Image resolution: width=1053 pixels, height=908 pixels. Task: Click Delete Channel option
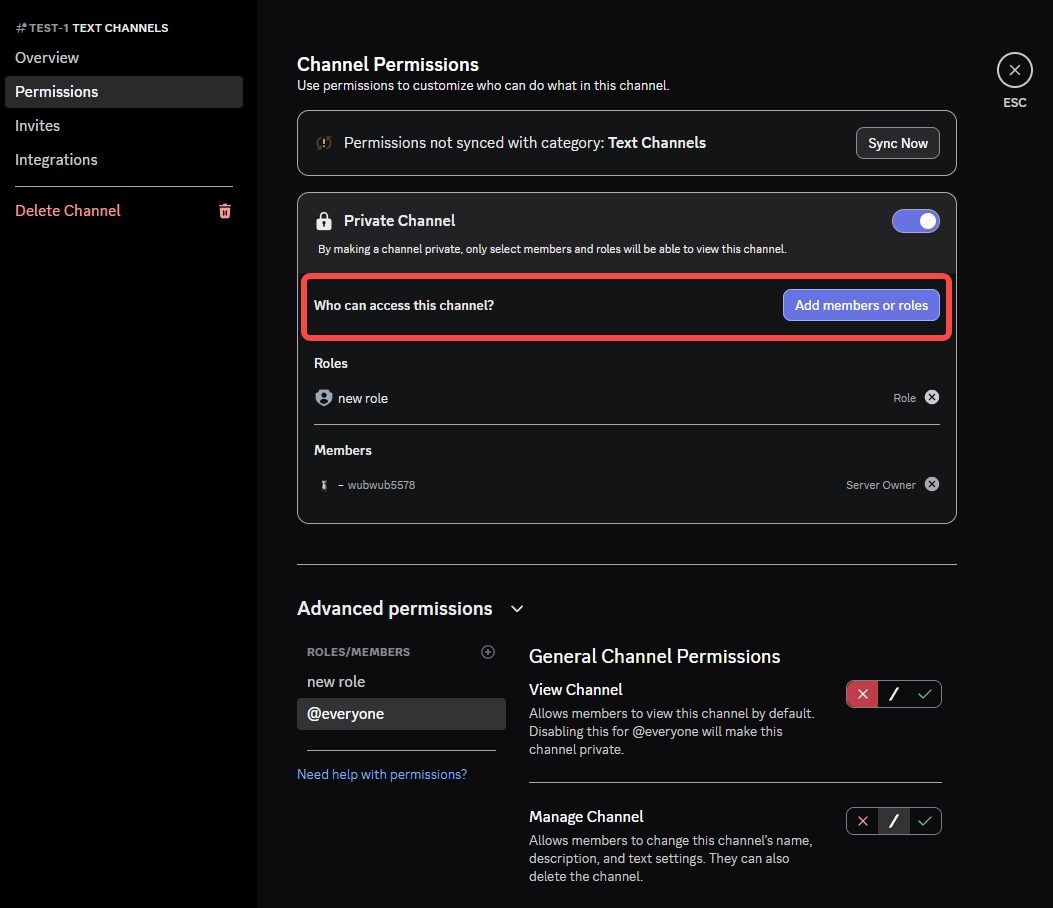68,211
